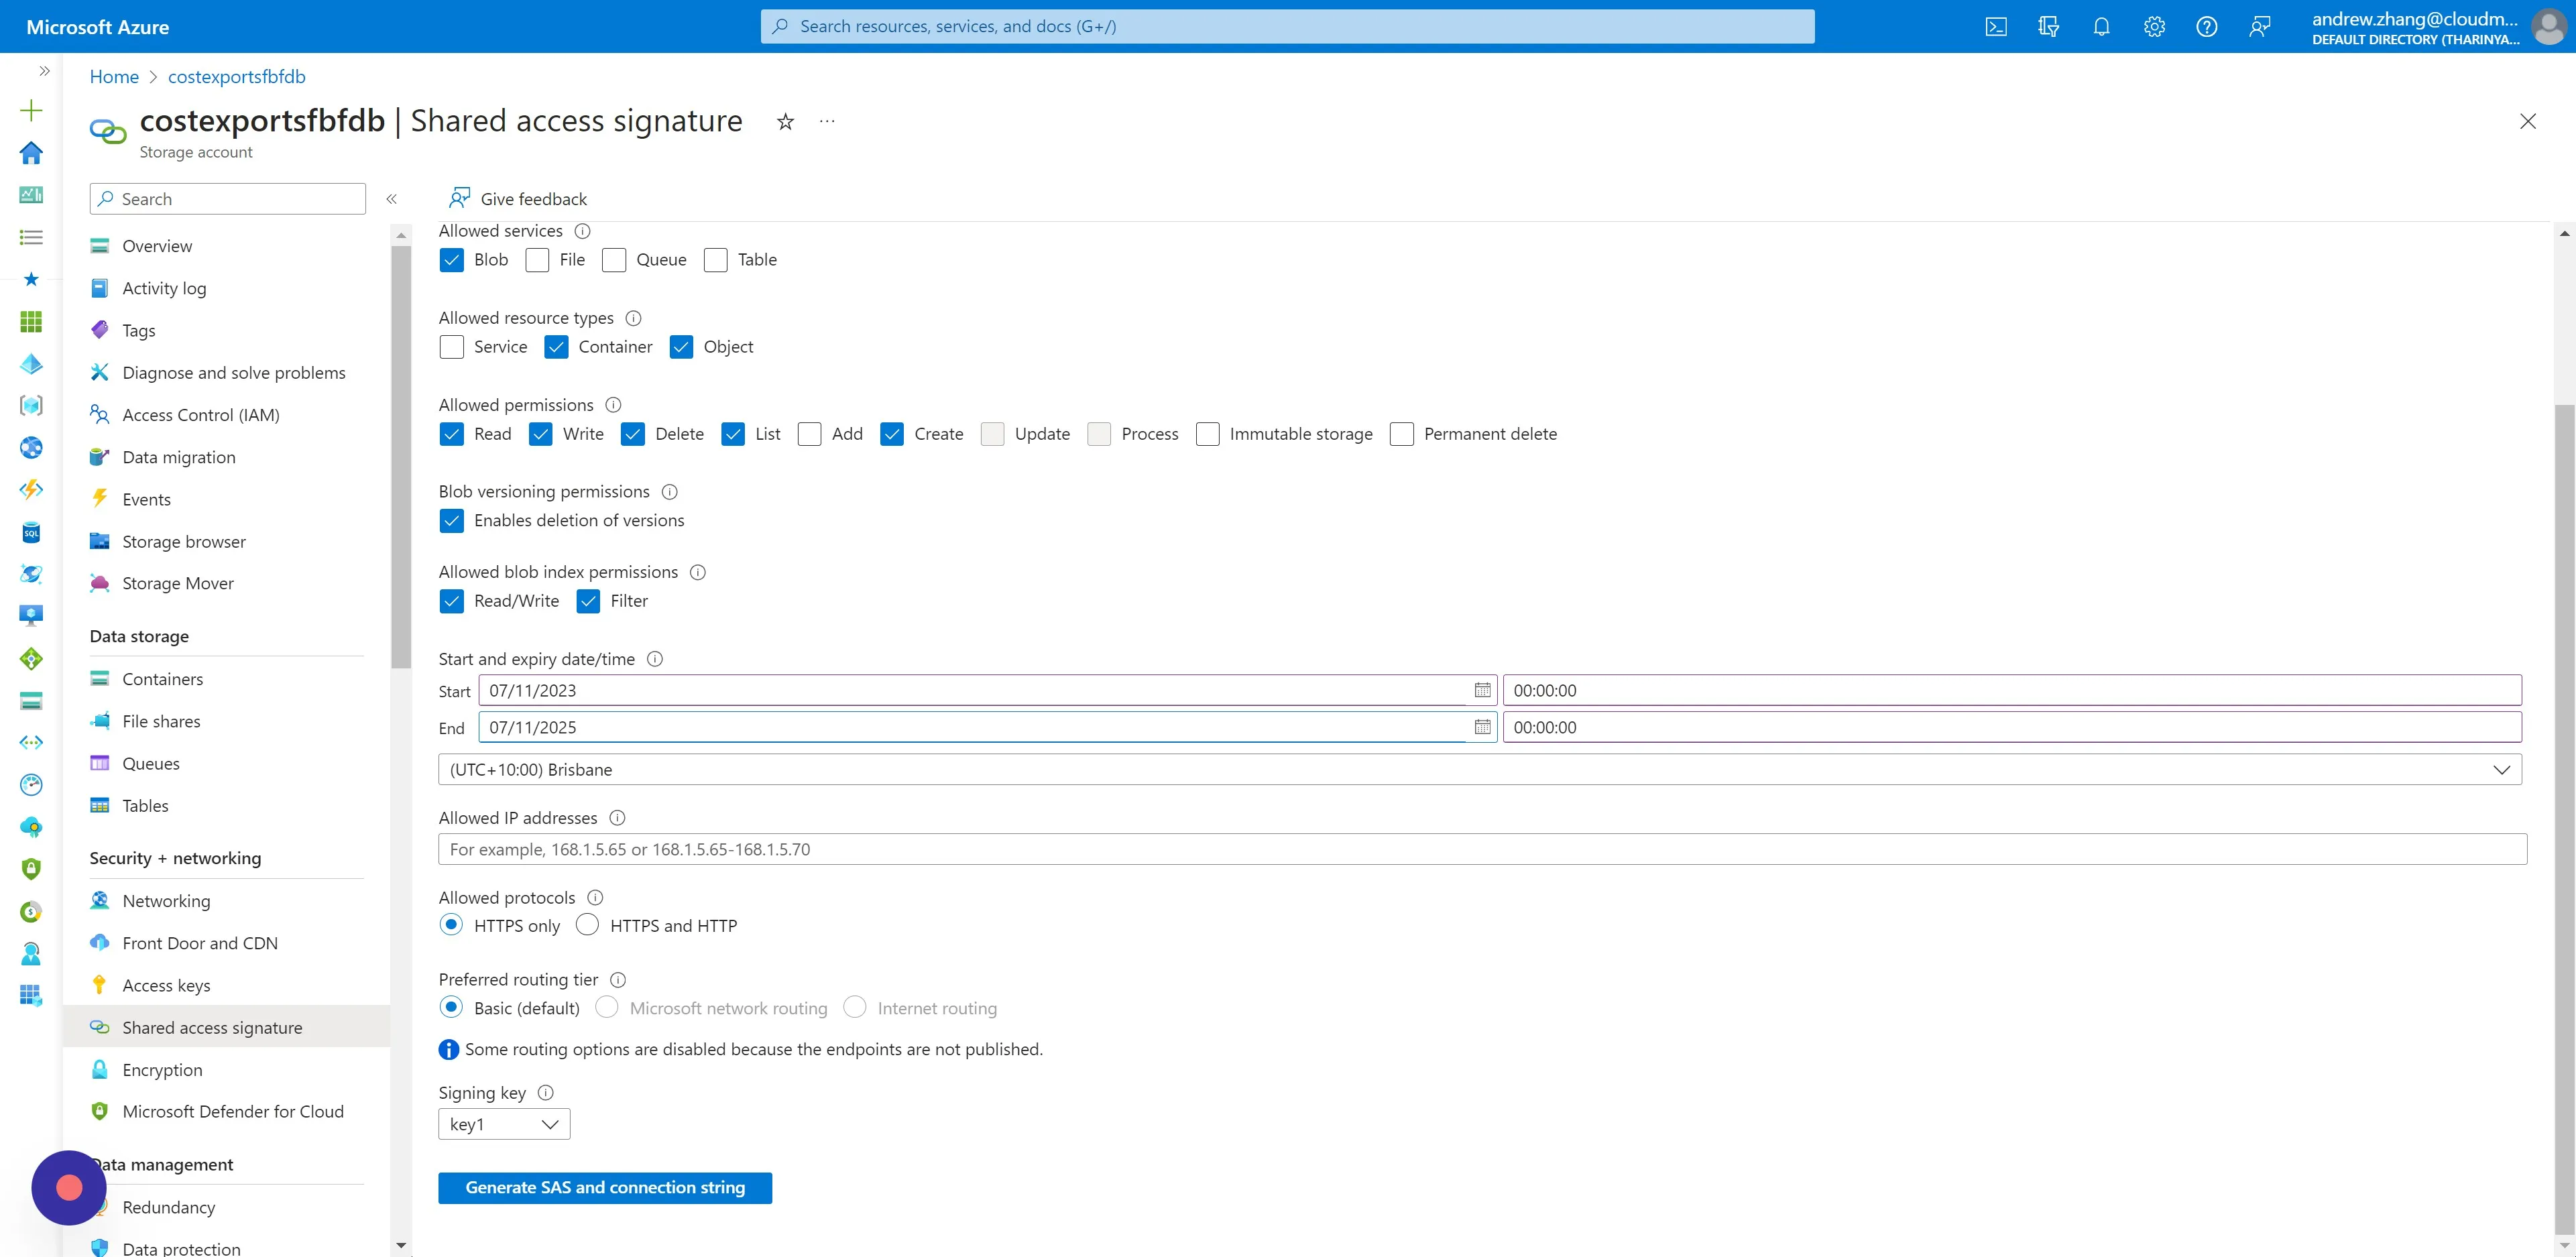This screenshot has width=2576, height=1257.
Task: Enable the Queue service checkbox
Action: 614,260
